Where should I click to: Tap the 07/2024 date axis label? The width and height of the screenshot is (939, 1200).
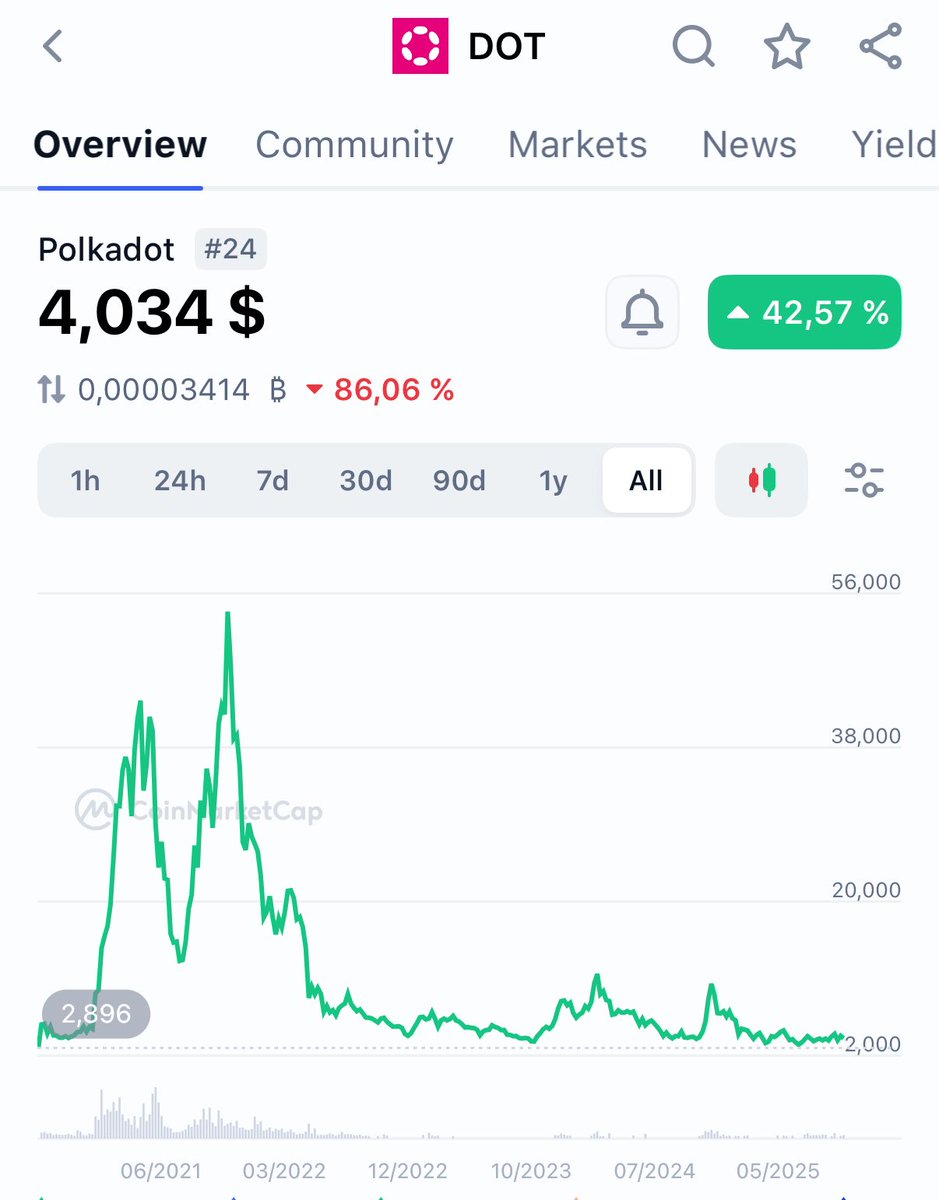(655, 1171)
